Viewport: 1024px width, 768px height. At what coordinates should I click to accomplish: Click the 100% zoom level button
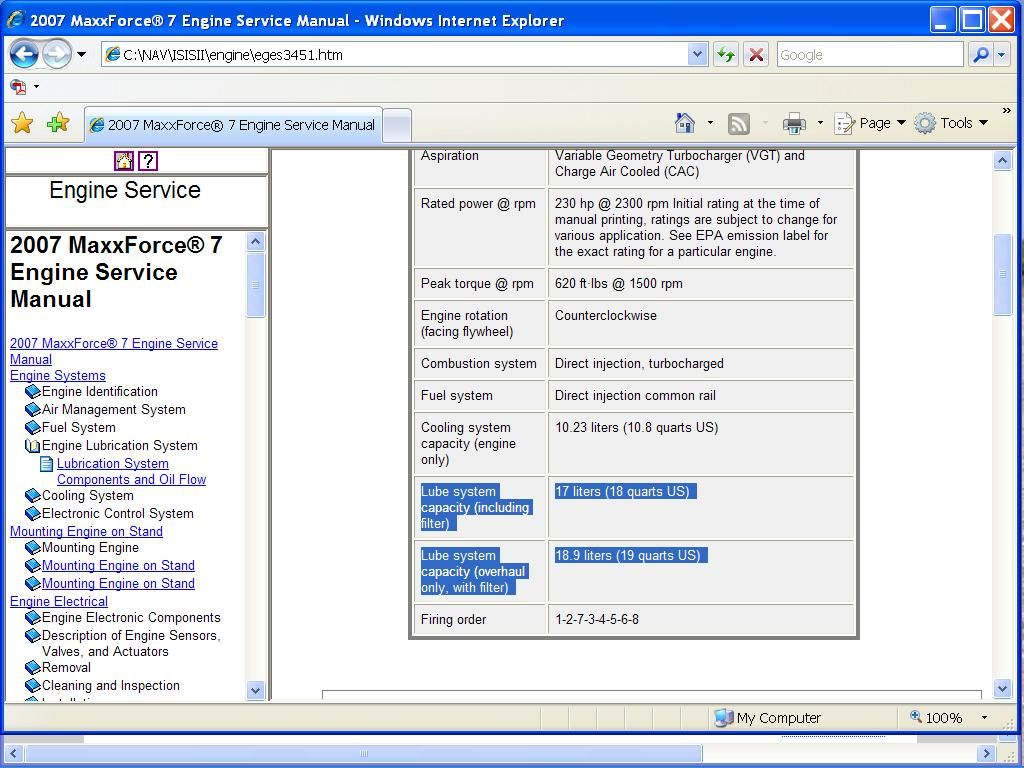[936, 718]
